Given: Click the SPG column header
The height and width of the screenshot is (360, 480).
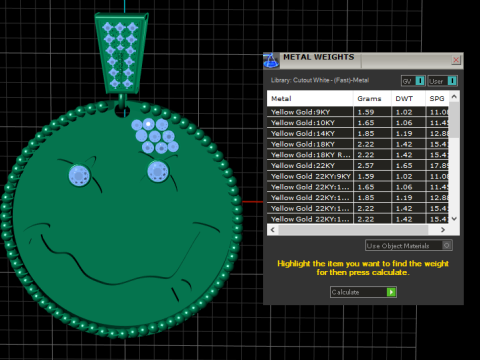Looking at the screenshot, I should (x=437, y=99).
